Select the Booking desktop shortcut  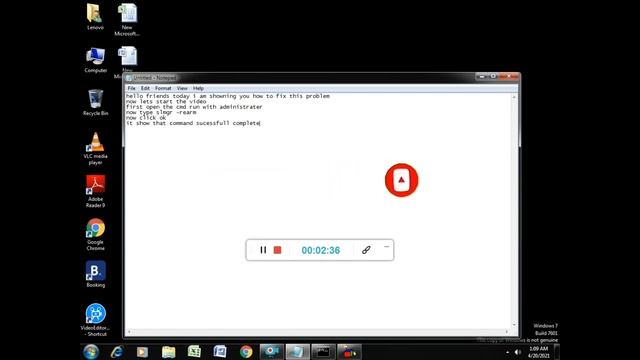coord(96,274)
